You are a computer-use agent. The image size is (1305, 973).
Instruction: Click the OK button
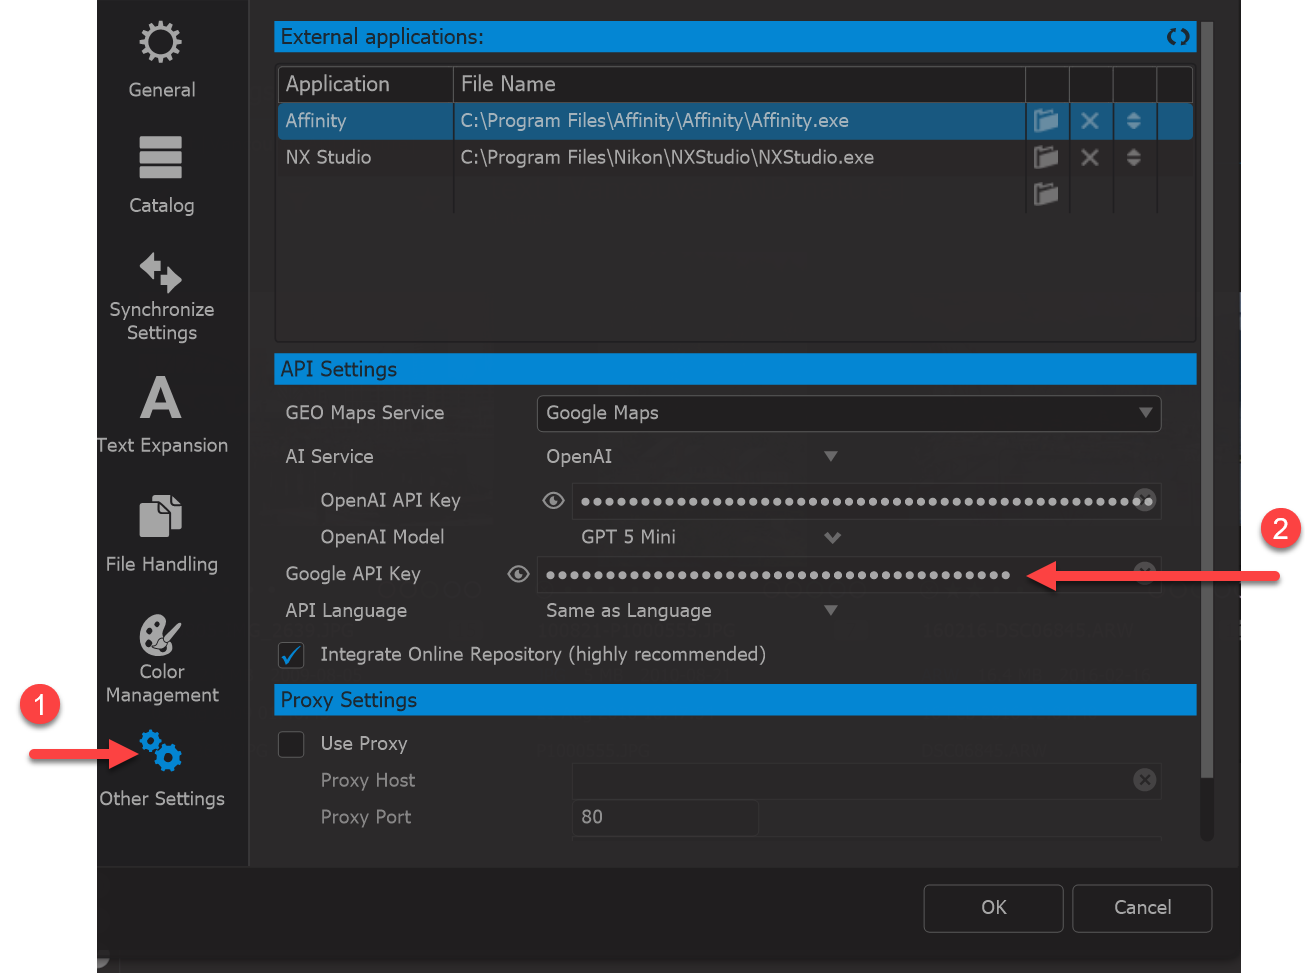pos(993,908)
